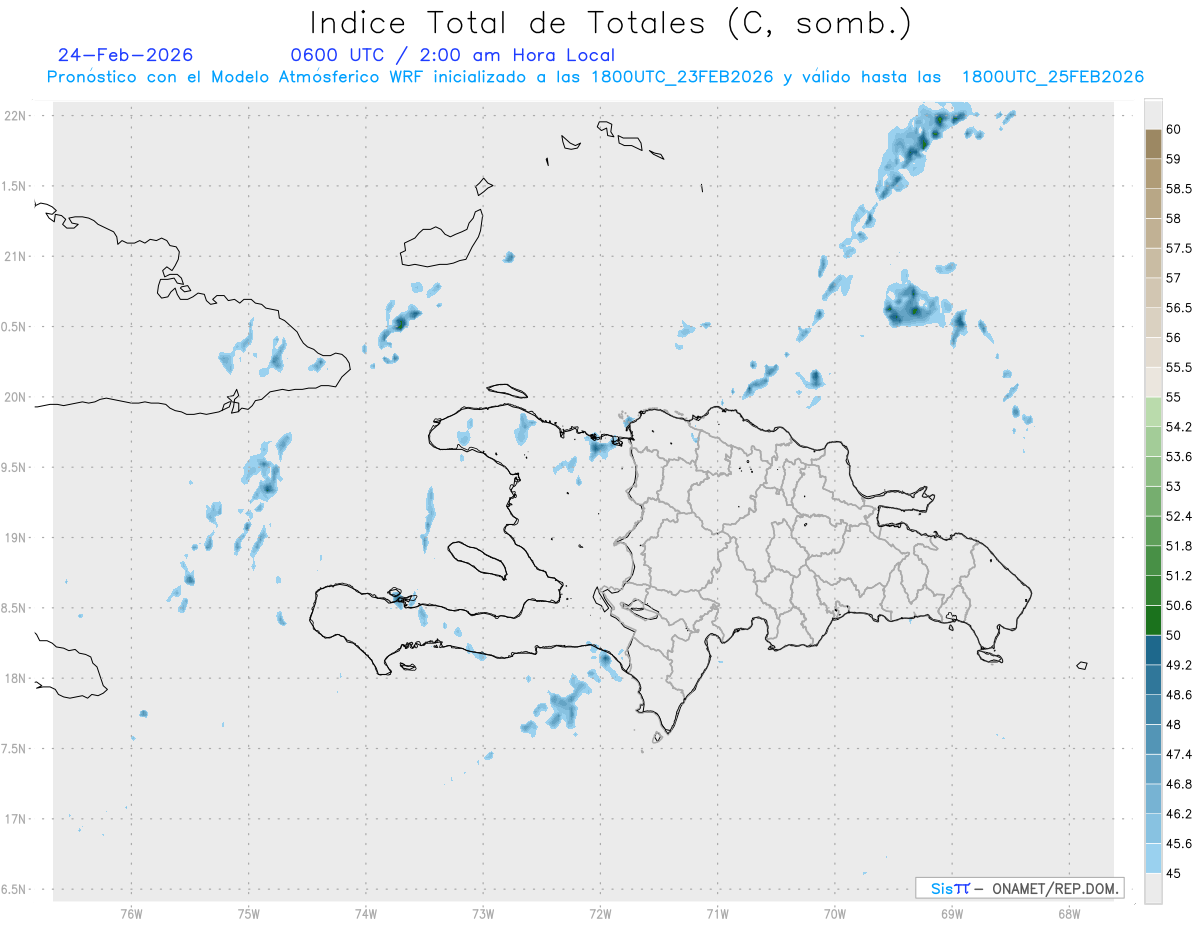The height and width of the screenshot is (927, 1200).
Task: Pick the dark green swatch between 50 and 50.6
Action: [x=1153, y=620]
